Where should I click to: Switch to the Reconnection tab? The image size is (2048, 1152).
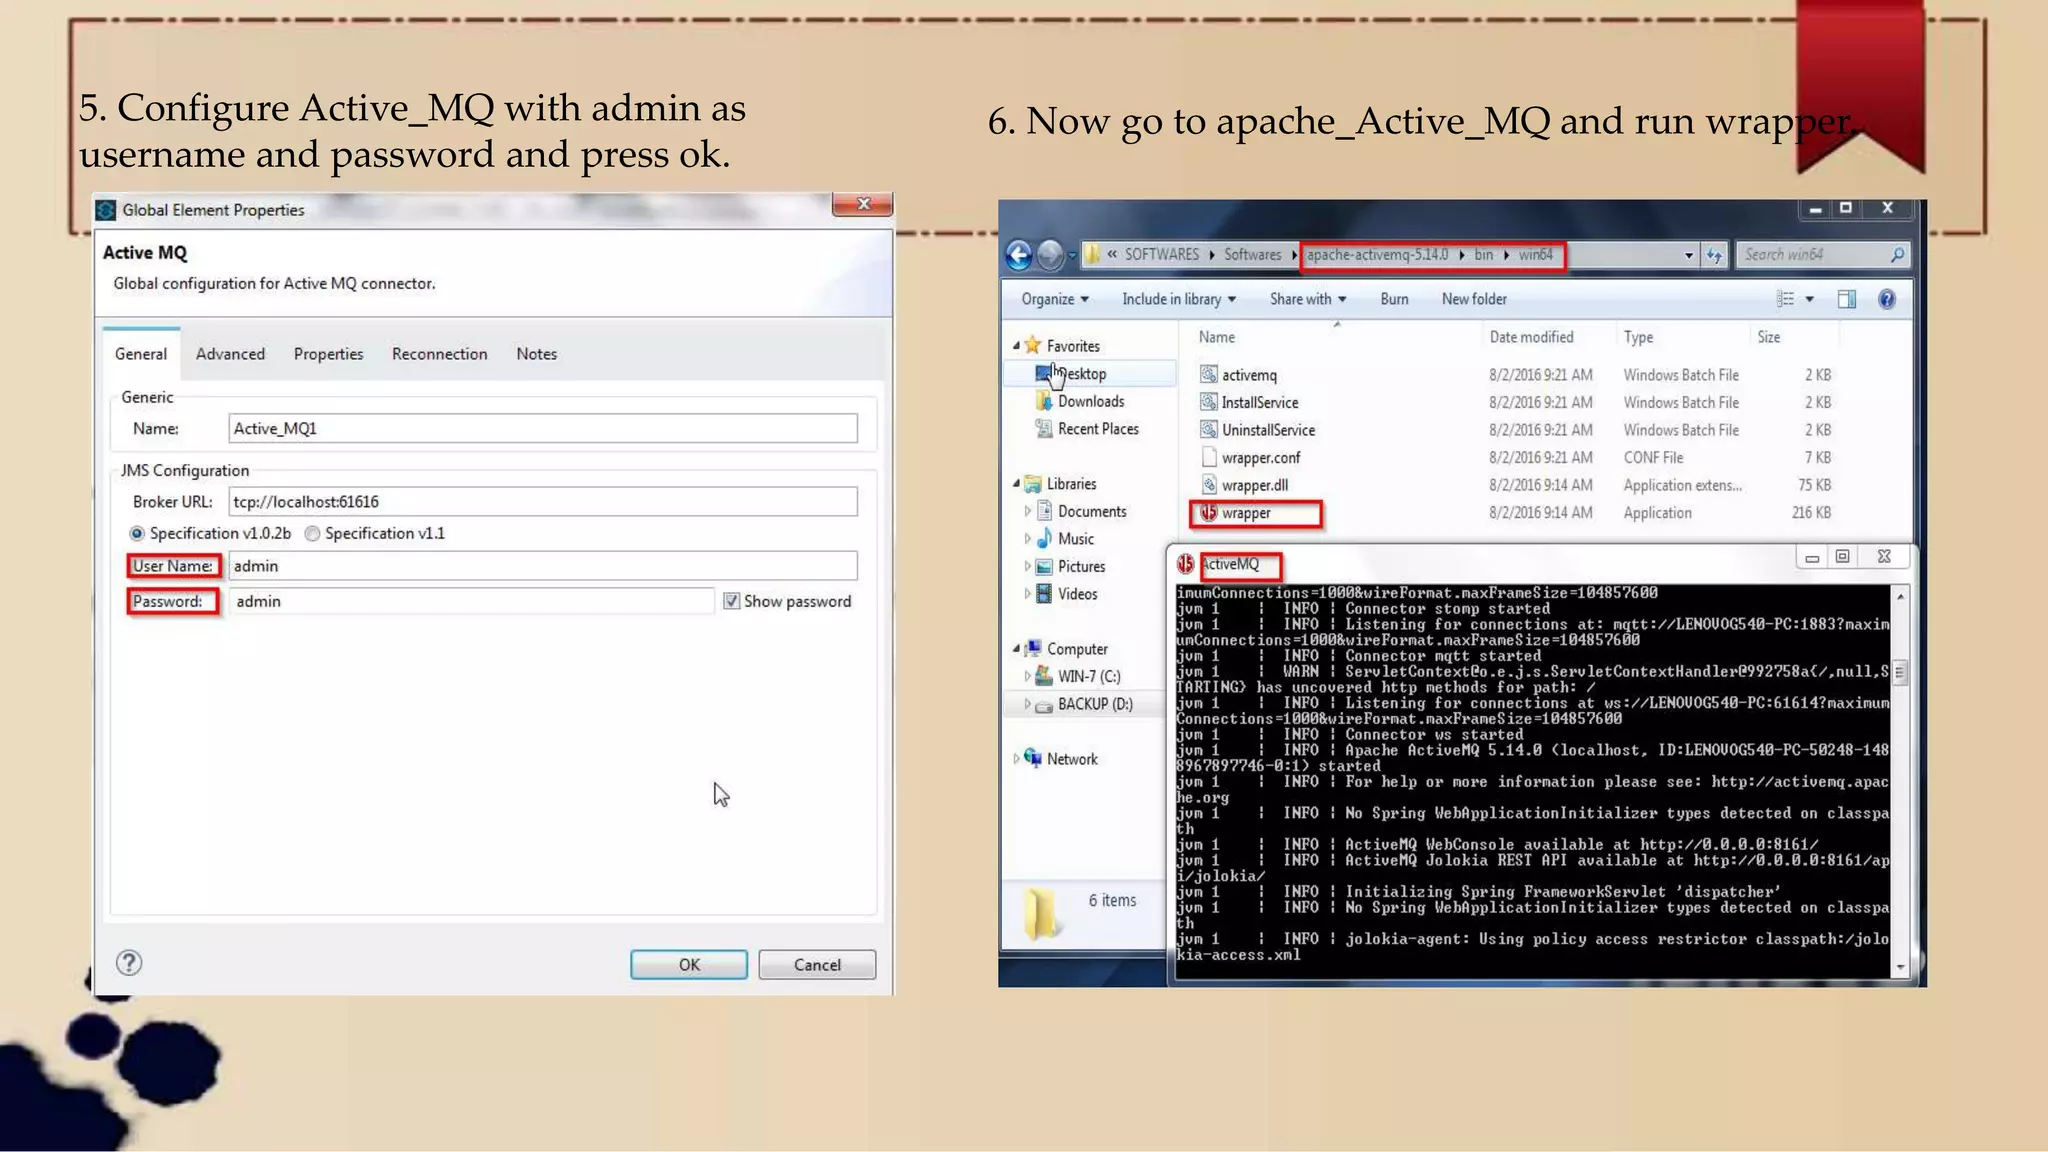coord(439,354)
